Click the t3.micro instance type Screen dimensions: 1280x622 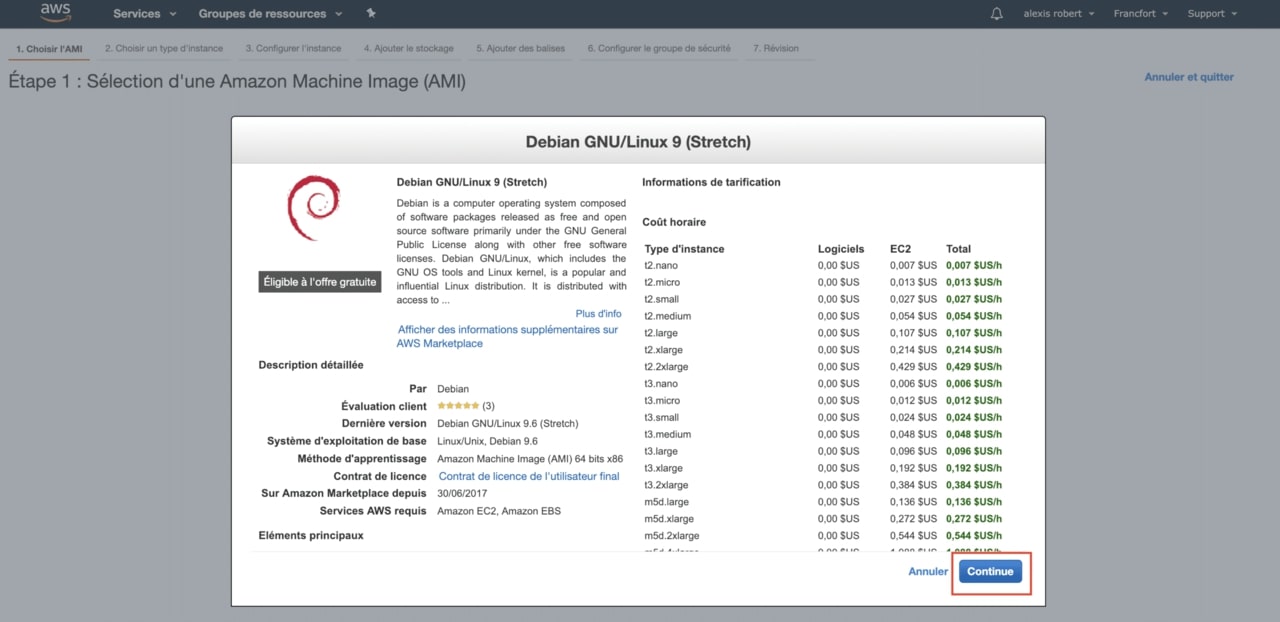pos(662,401)
